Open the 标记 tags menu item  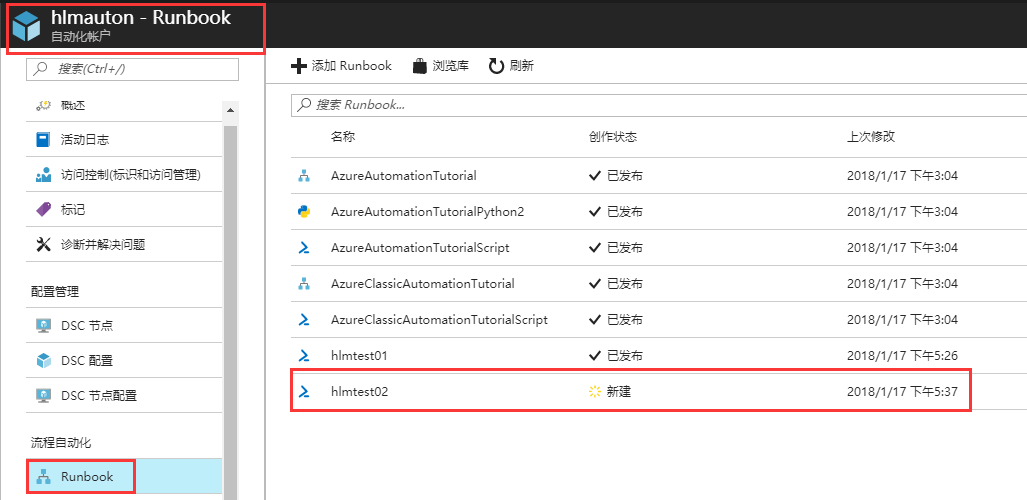[124, 210]
